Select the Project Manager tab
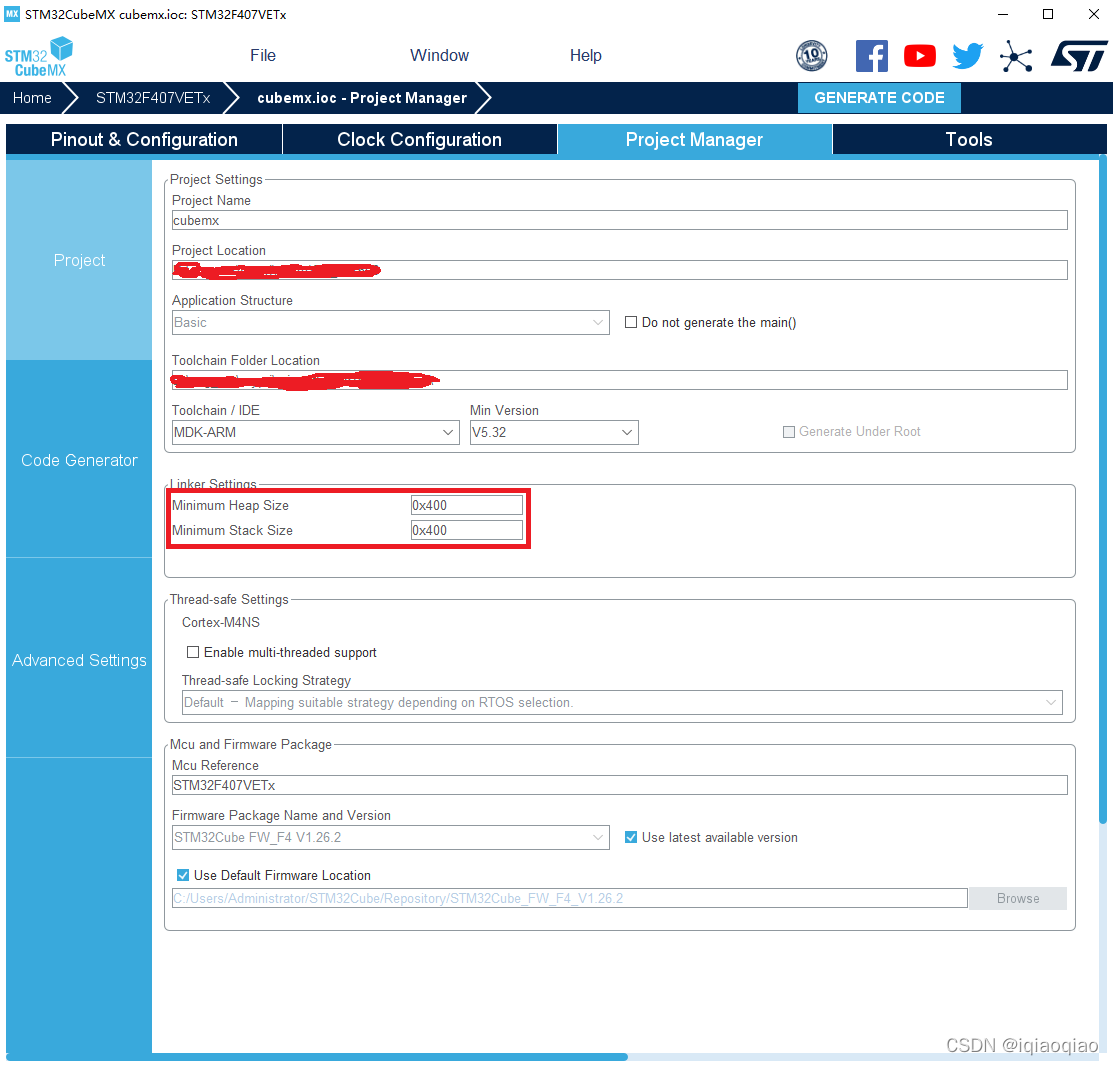The width and height of the screenshot is (1113, 1065). pyautogui.click(x=694, y=139)
